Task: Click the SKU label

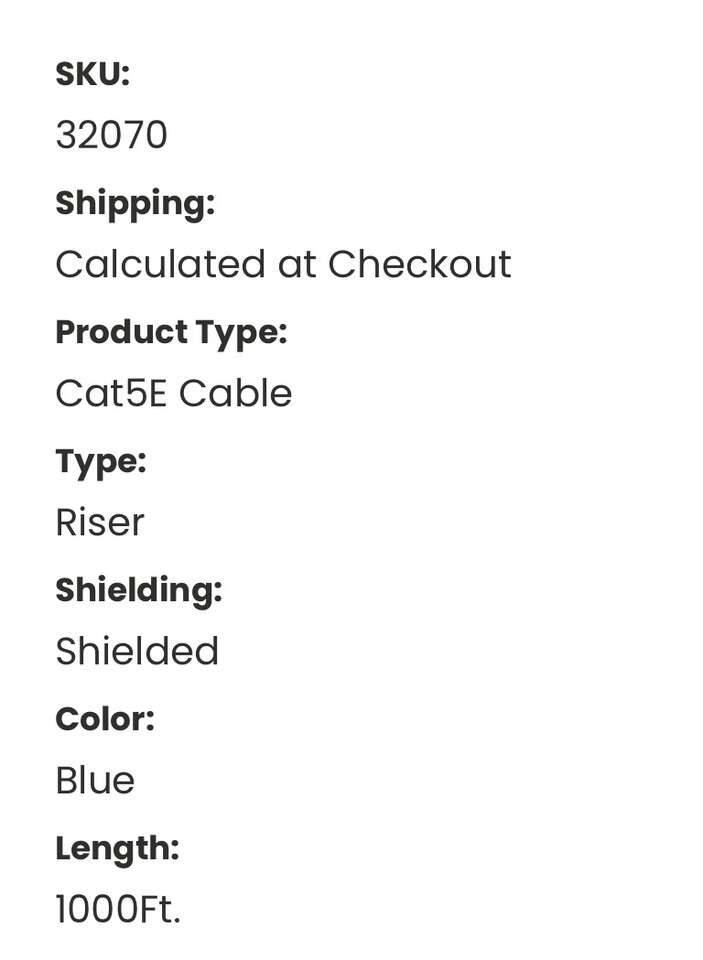Action: [x=92, y=74]
